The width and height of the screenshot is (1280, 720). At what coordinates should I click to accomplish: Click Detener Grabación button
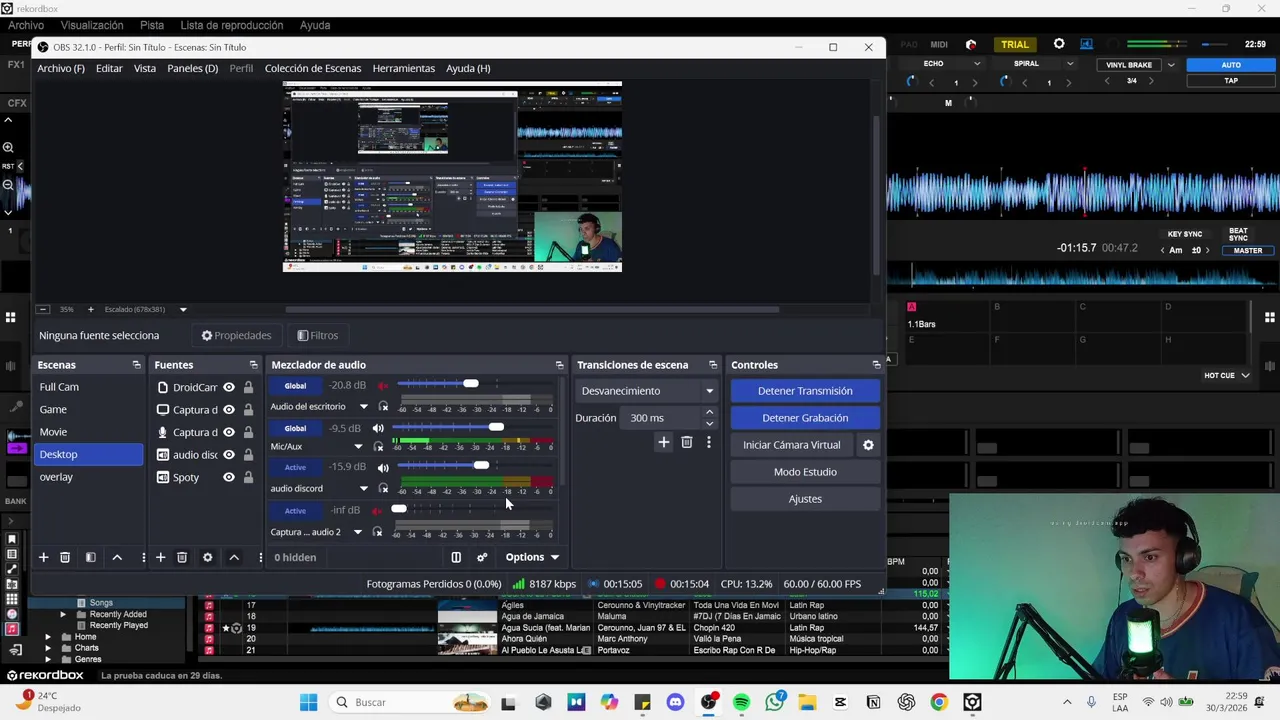[805, 418]
